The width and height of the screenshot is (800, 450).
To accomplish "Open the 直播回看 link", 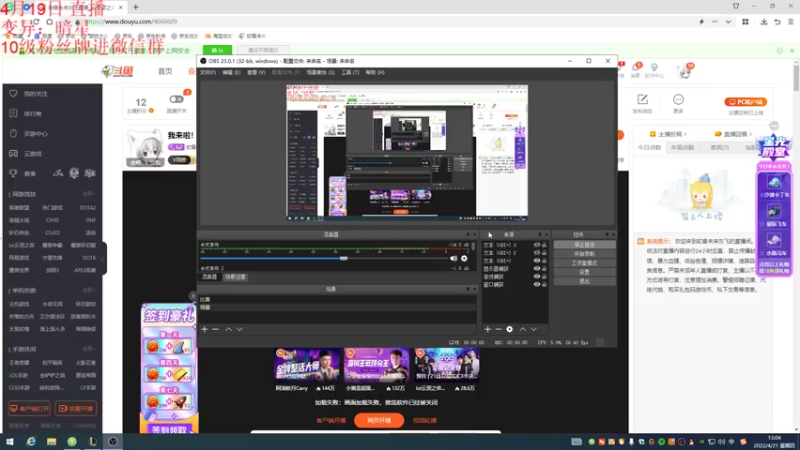I will tap(733, 134).
